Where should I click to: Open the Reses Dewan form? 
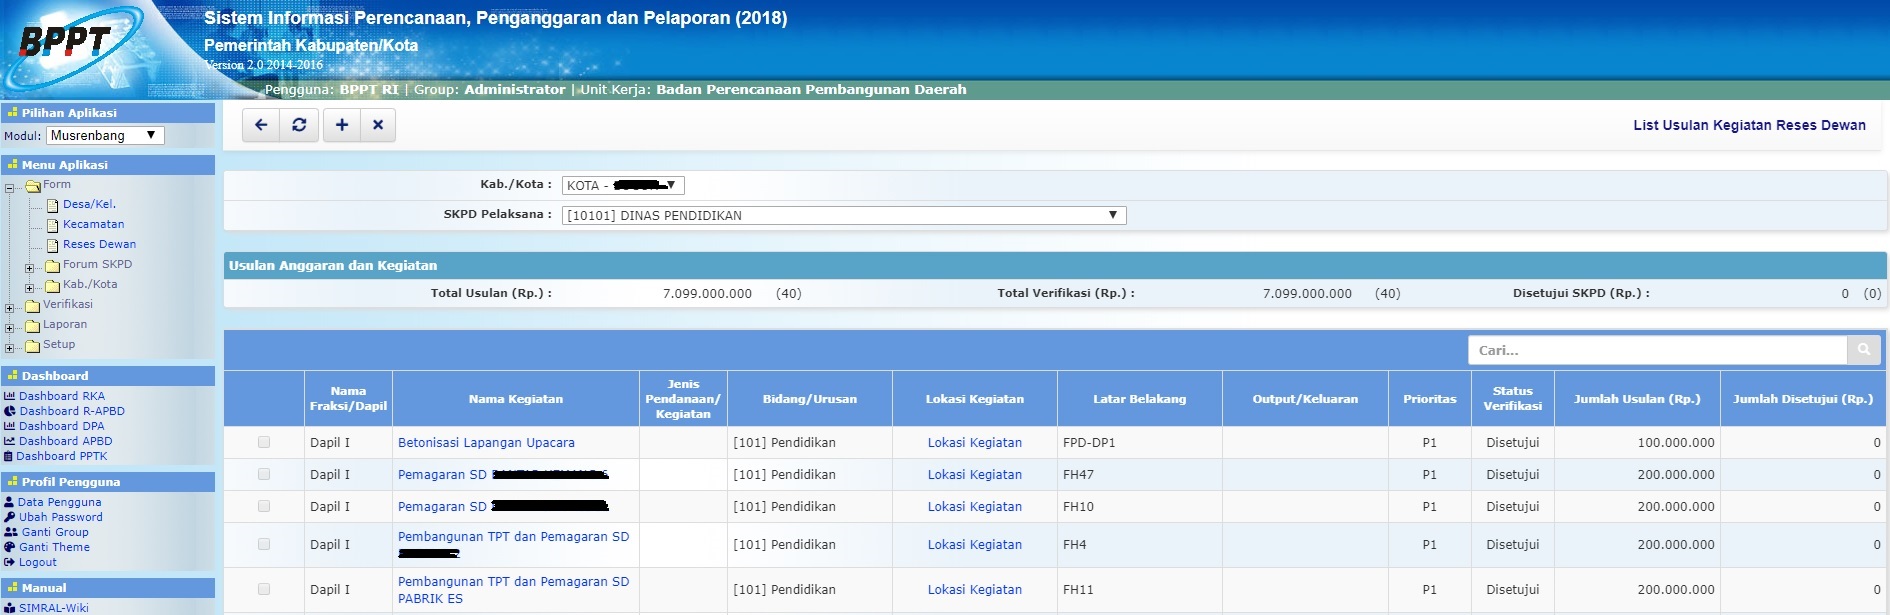point(99,244)
